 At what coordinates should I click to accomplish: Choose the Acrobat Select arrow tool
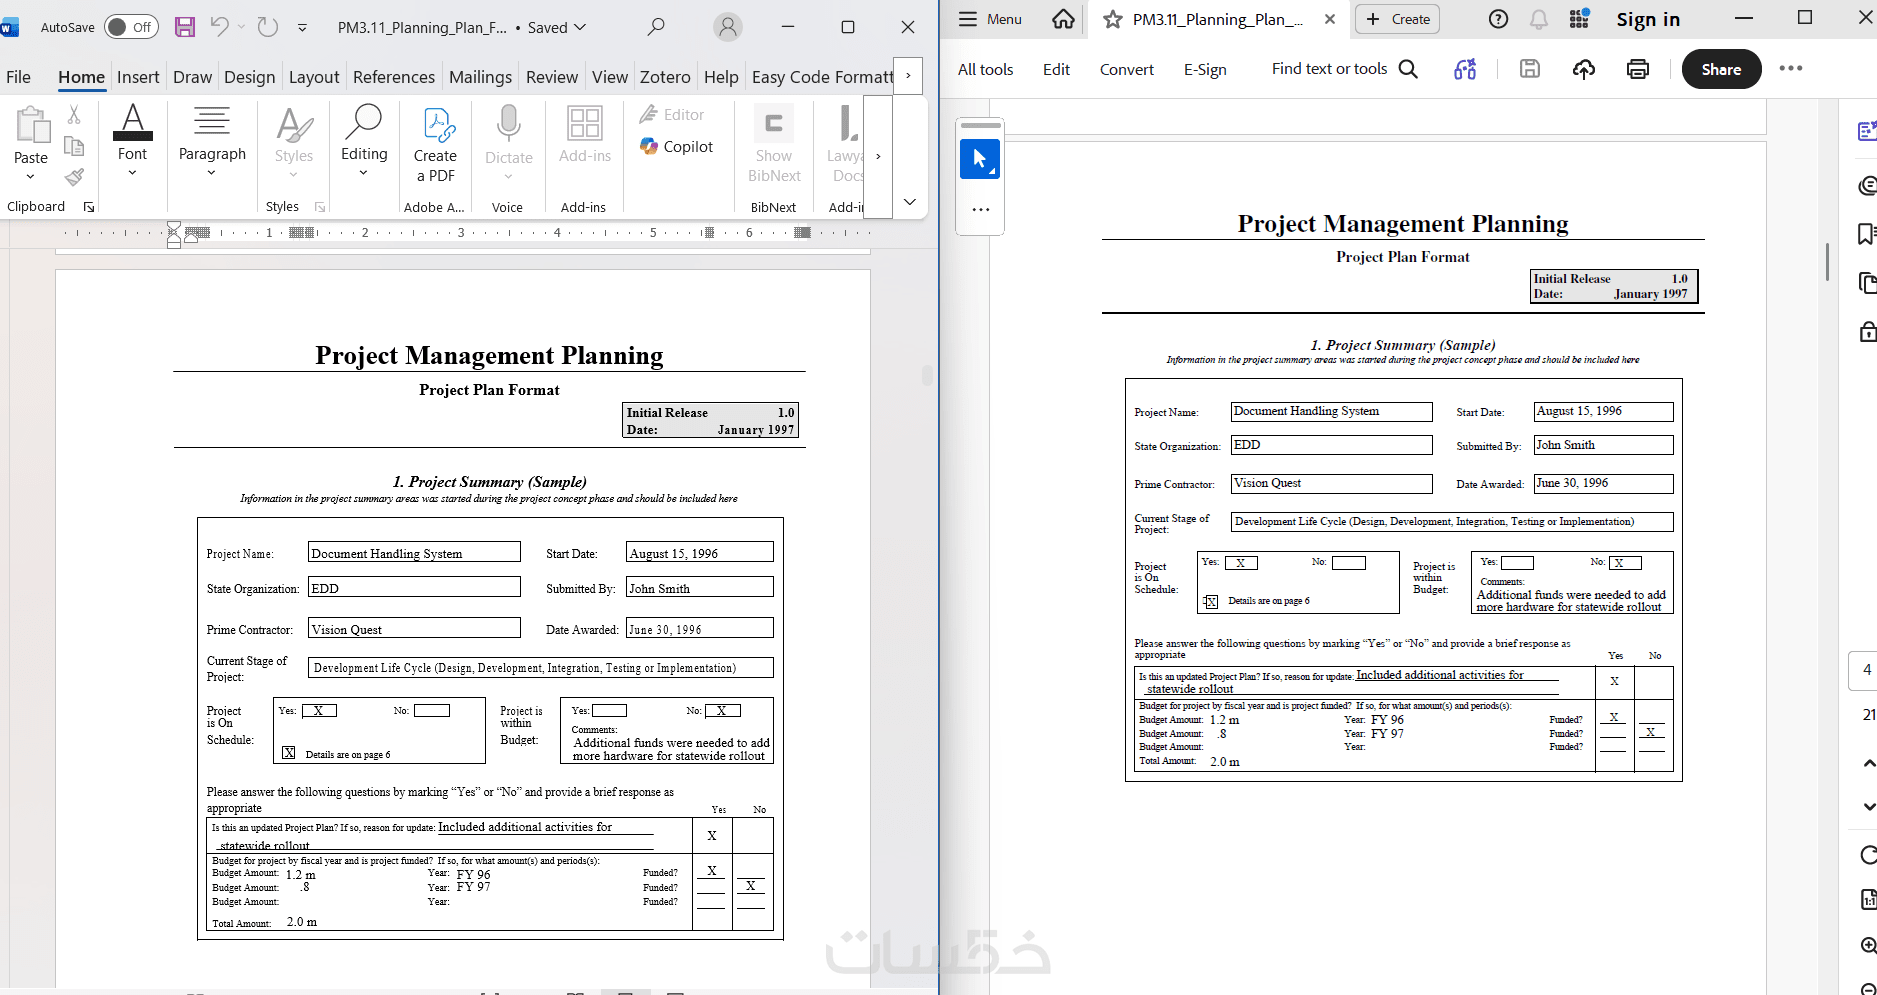click(980, 159)
